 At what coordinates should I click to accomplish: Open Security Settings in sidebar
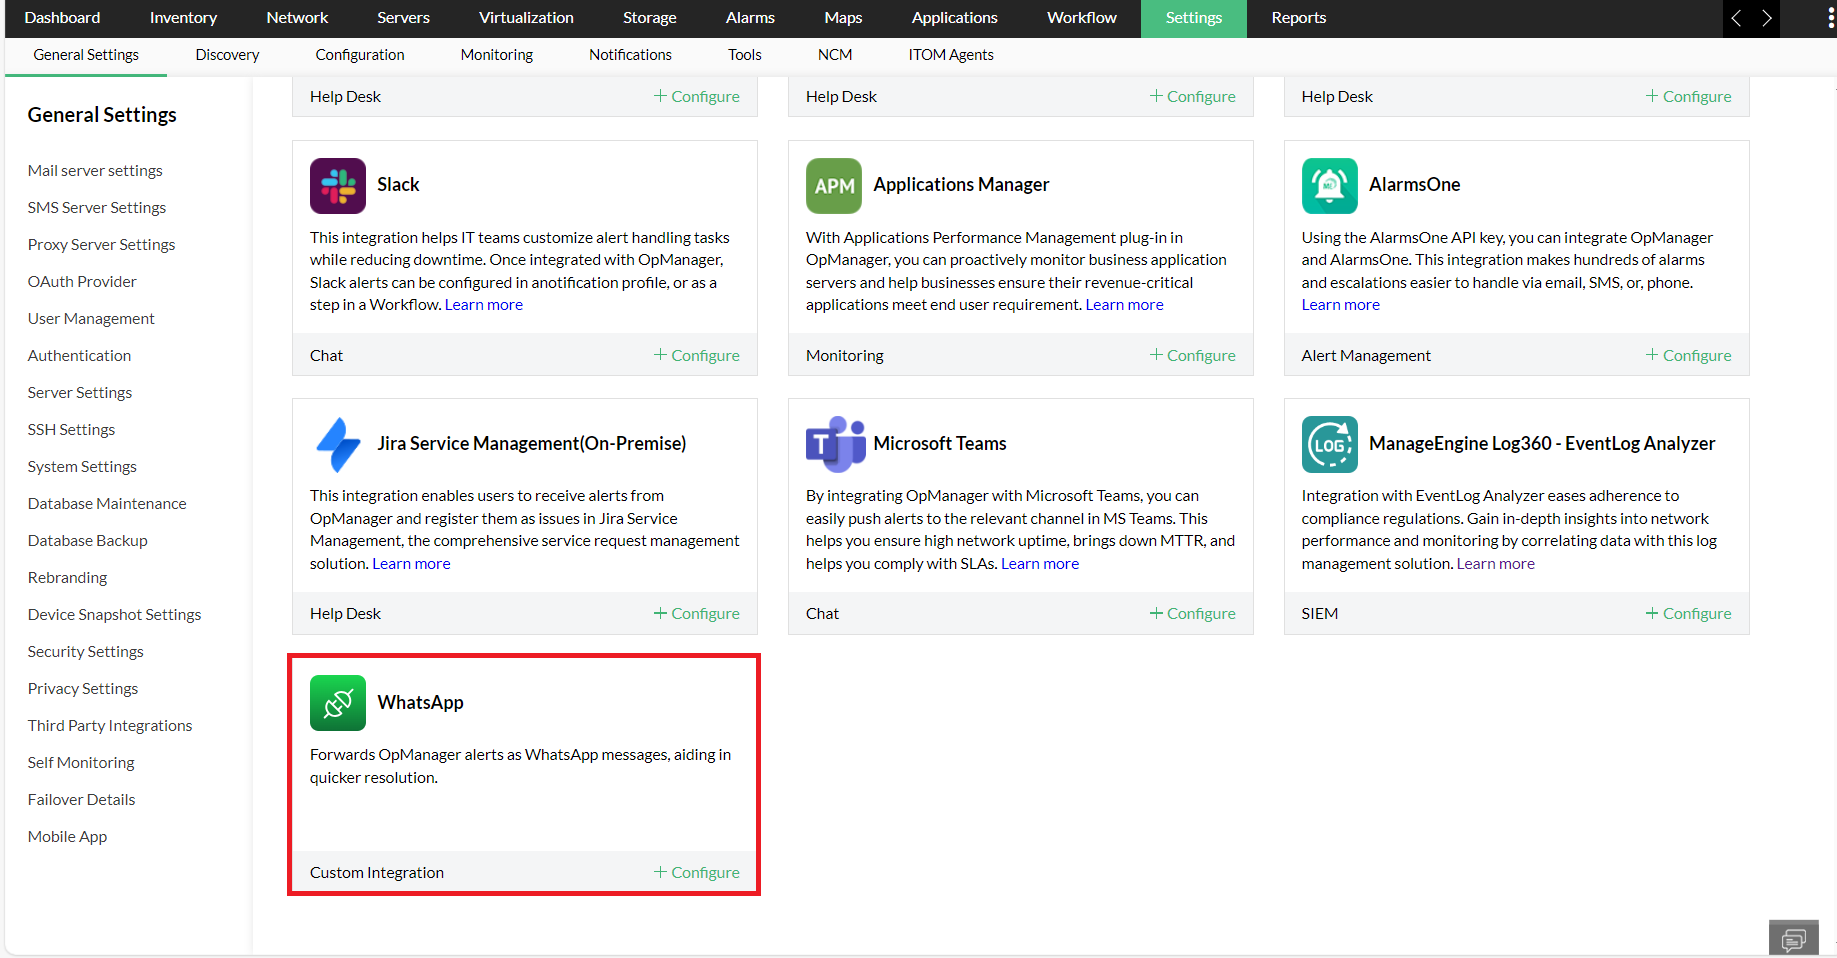point(86,652)
